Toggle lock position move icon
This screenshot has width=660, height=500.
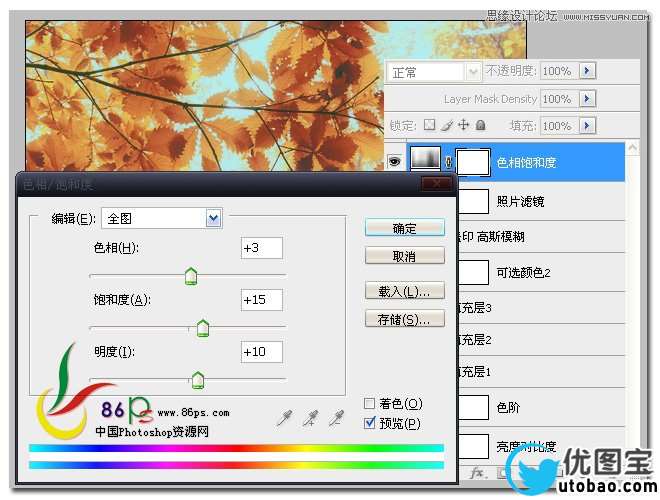pos(463,125)
